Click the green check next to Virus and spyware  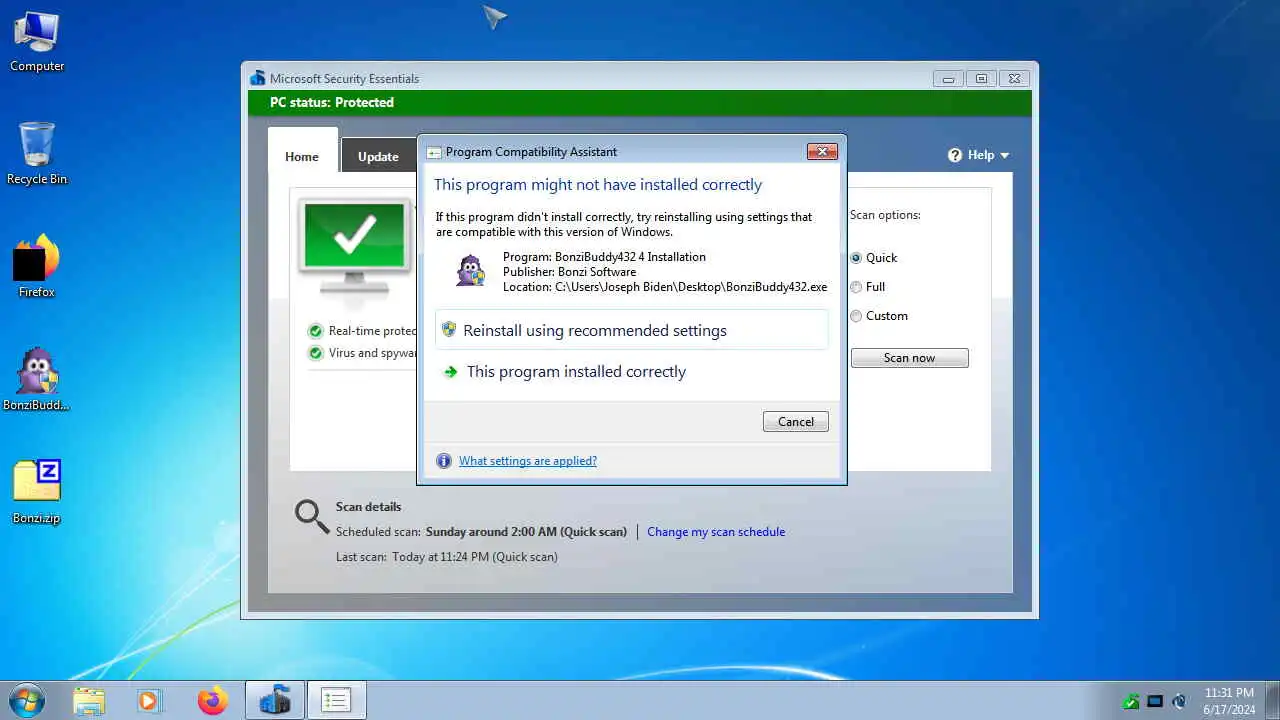(316, 353)
